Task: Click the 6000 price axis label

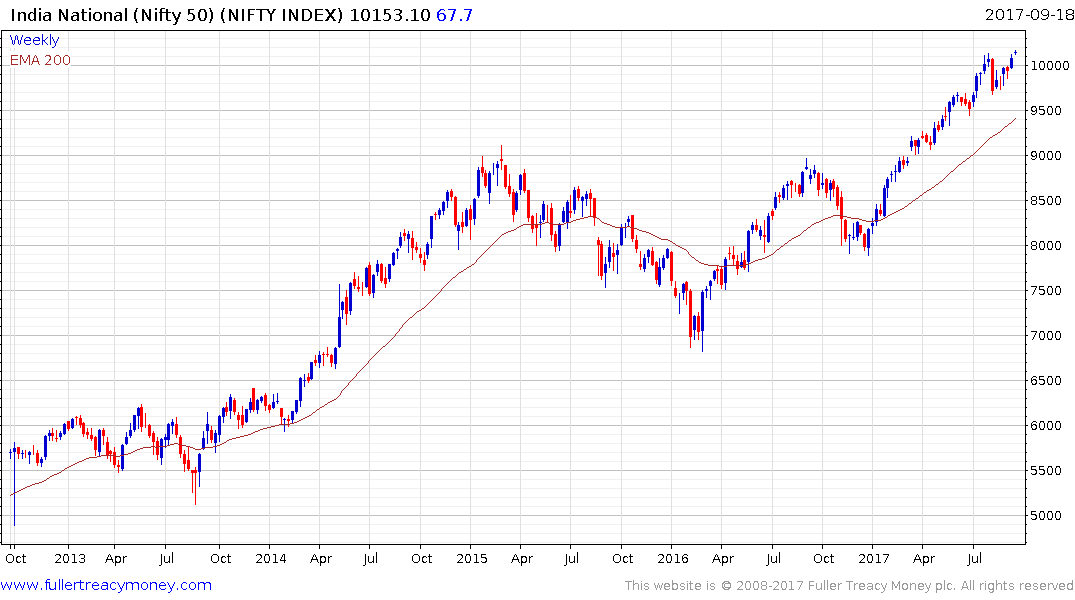Action: (x=1047, y=426)
